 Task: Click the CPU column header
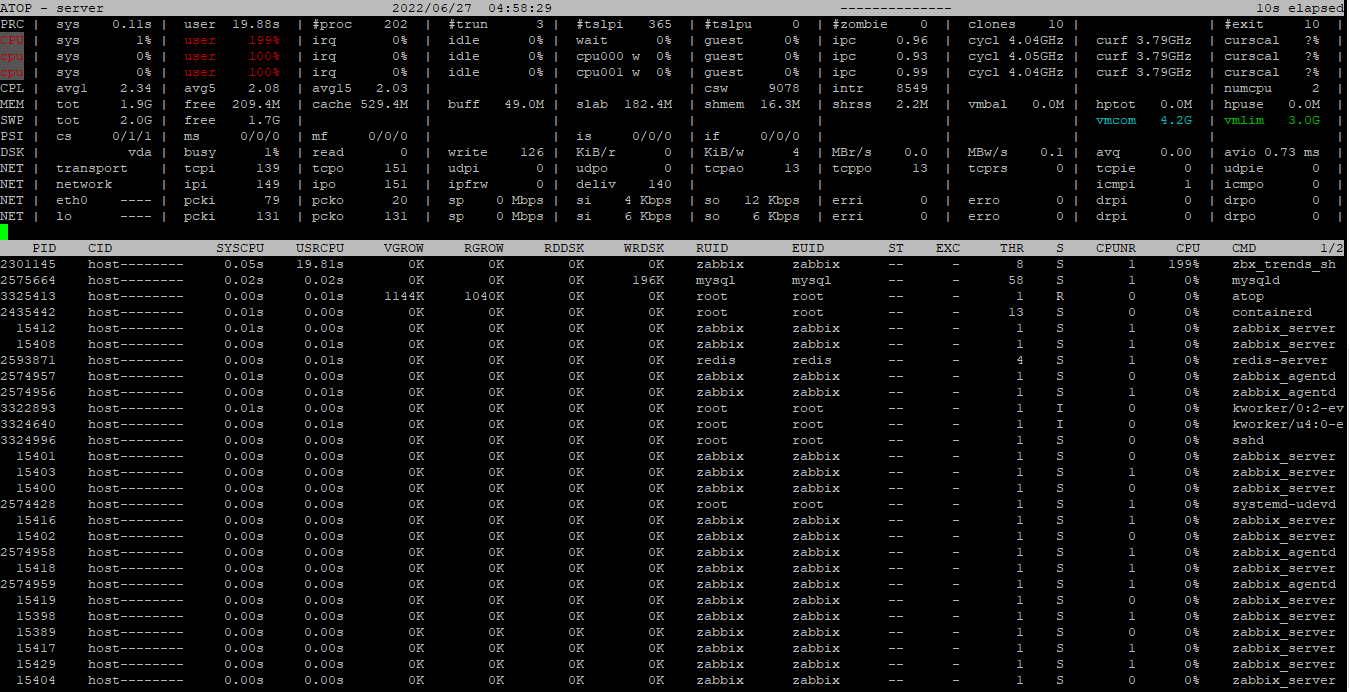click(1188, 248)
